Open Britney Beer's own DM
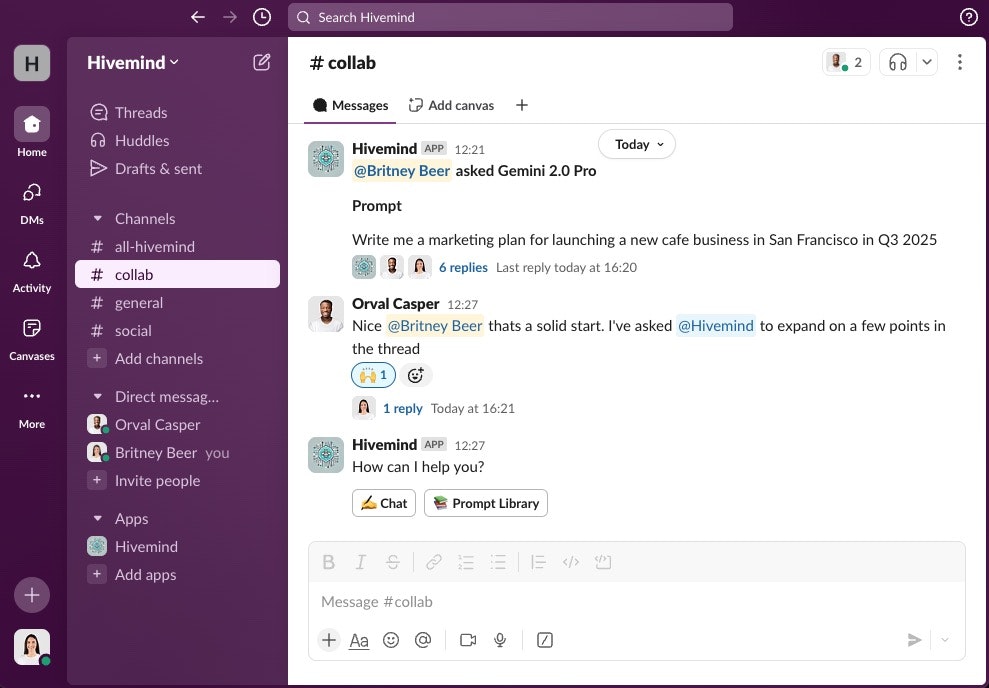The width and height of the screenshot is (989, 688). [x=177, y=453]
